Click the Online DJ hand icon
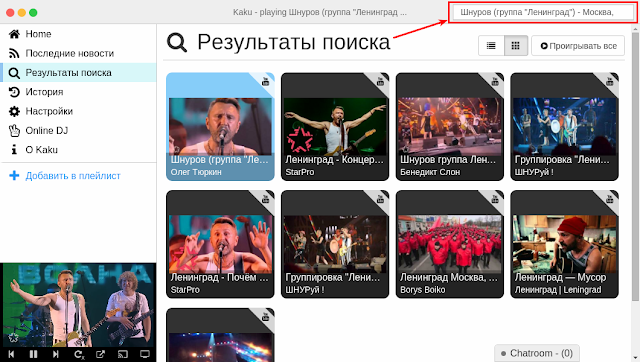 tap(14, 131)
